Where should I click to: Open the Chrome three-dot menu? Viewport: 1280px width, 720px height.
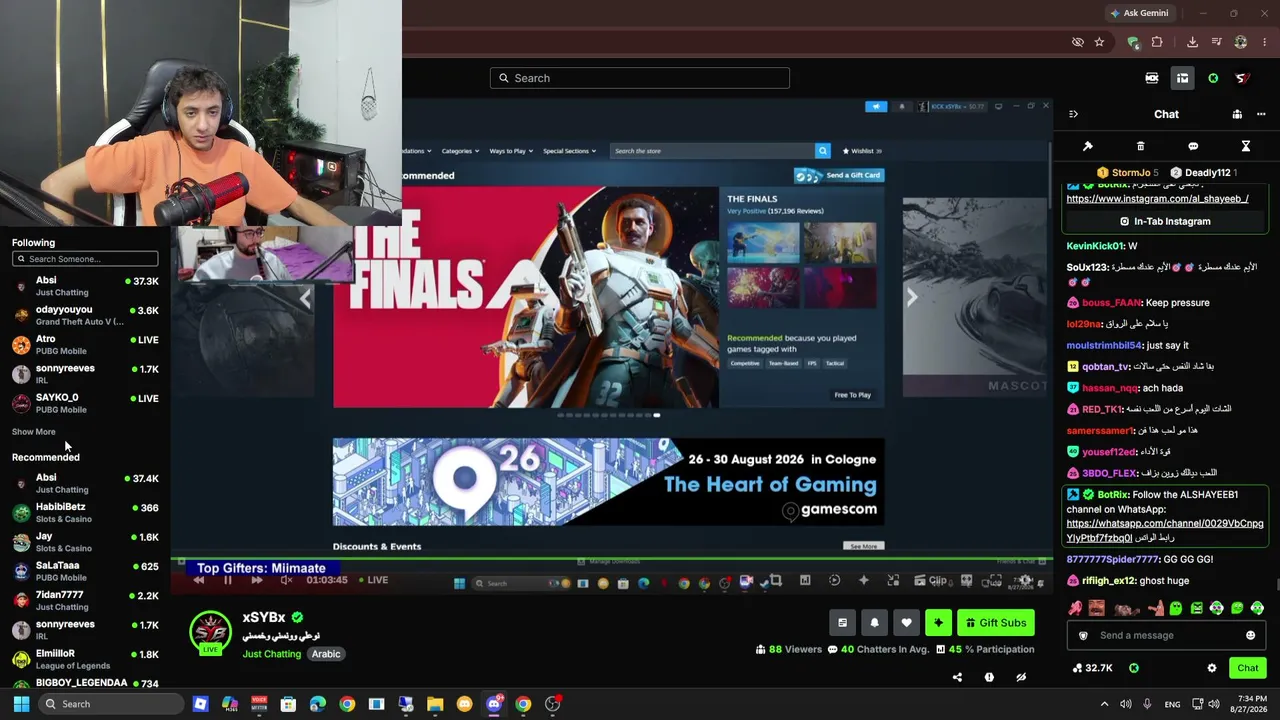coord(1265,42)
